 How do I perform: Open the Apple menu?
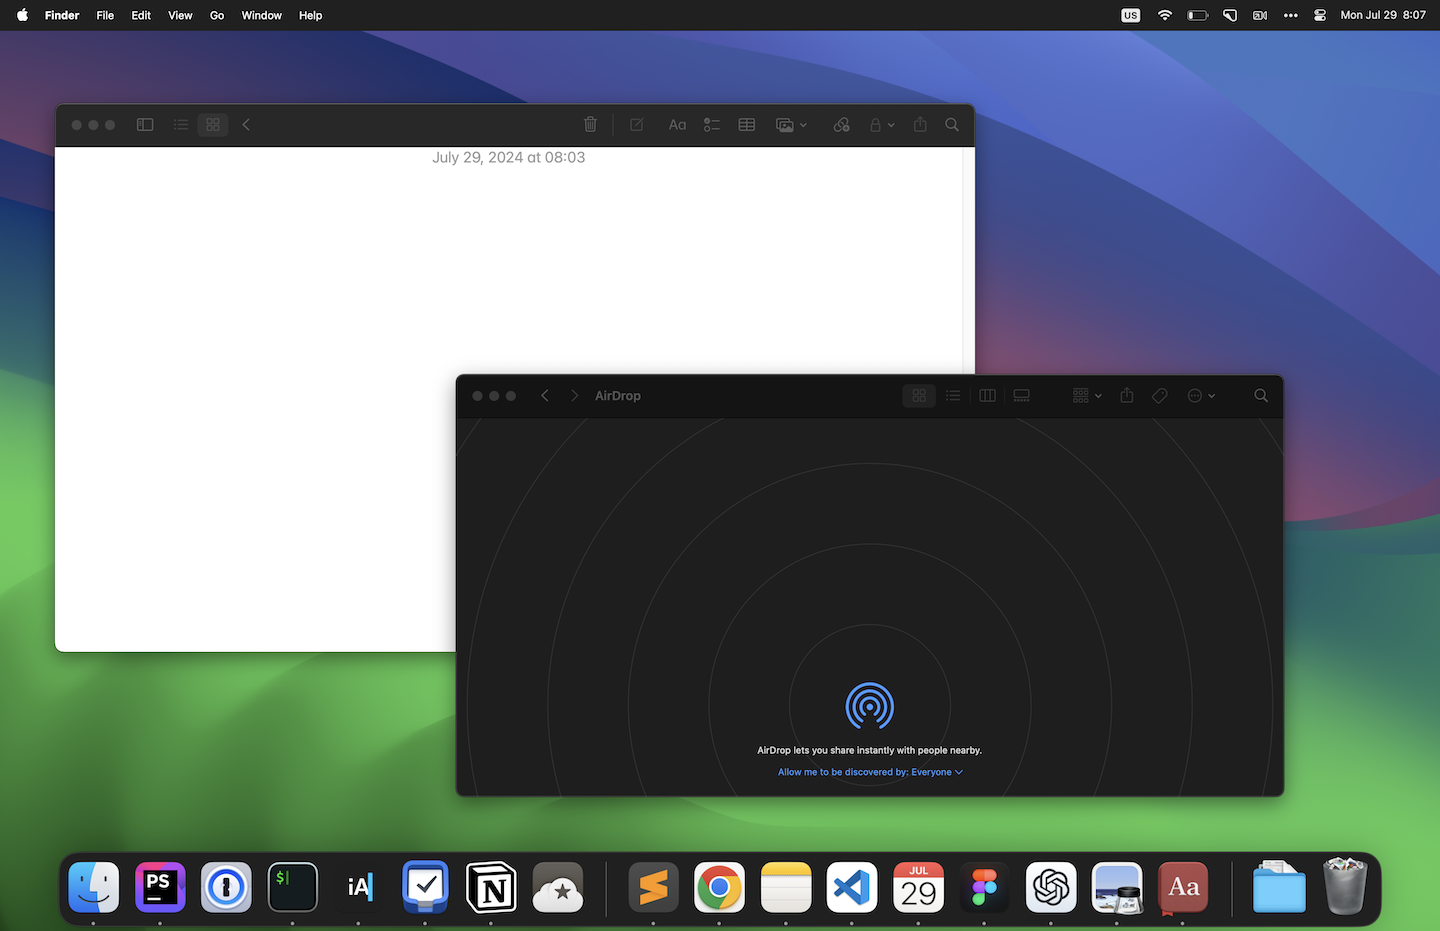click(22, 15)
